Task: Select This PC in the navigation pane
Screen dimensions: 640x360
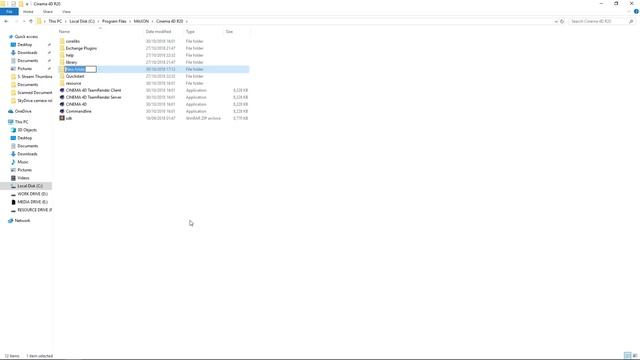Action: pyautogui.click(x=21, y=122)
